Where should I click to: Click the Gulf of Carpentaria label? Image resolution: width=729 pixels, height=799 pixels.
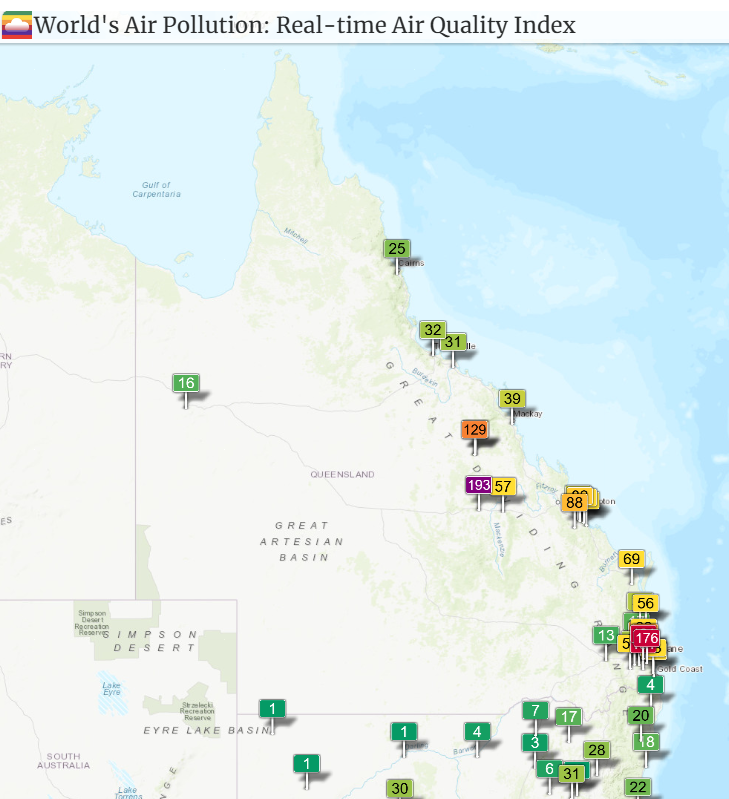pos(156,190)
